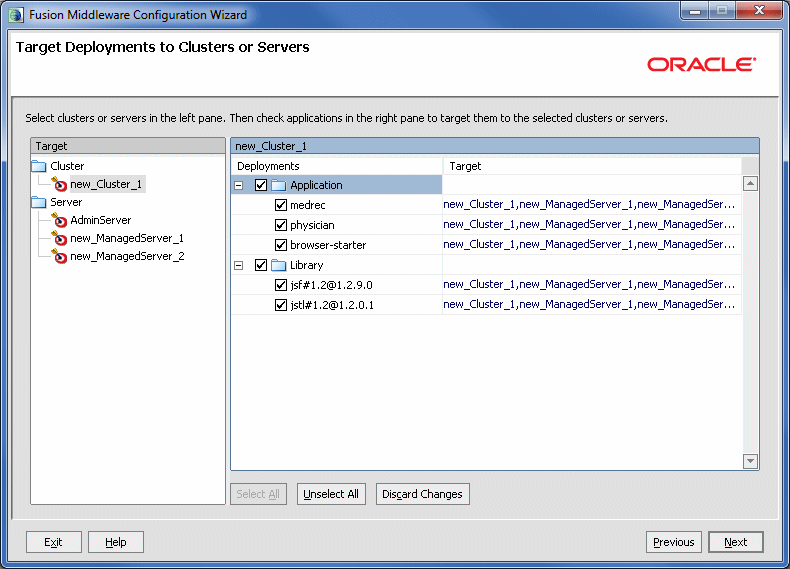Click the new_Cluster_1 pane header
The image size is (790, 569).
[x=495, y=146]
